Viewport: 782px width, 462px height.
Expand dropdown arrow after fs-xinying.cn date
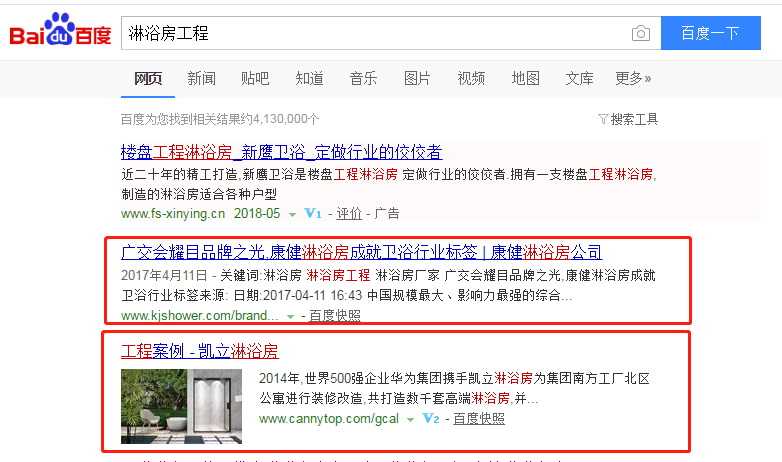[292, 215]
